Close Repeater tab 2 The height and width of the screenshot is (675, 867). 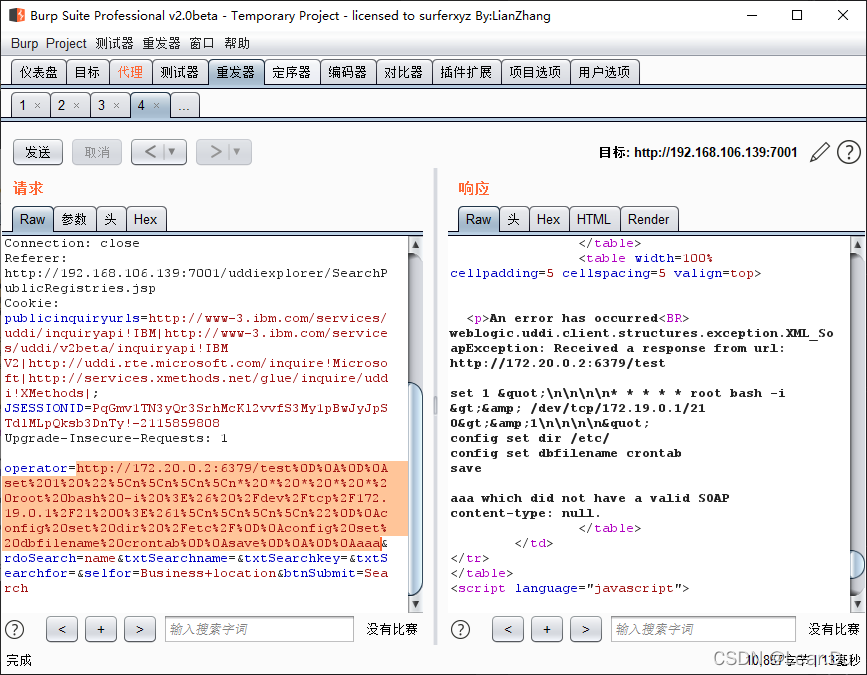tap(77, 105)
